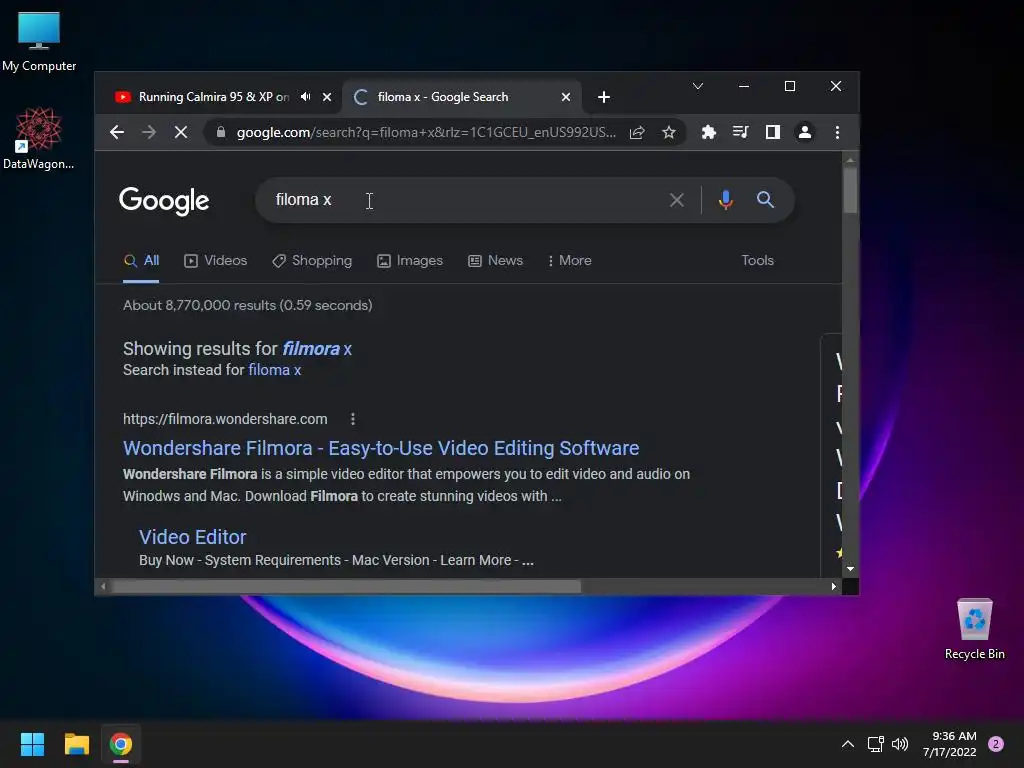This screenshot has width=1024, height=768.
Task: Click the horizontal scrollbar thumb
Action: click(x=346, y=586)
